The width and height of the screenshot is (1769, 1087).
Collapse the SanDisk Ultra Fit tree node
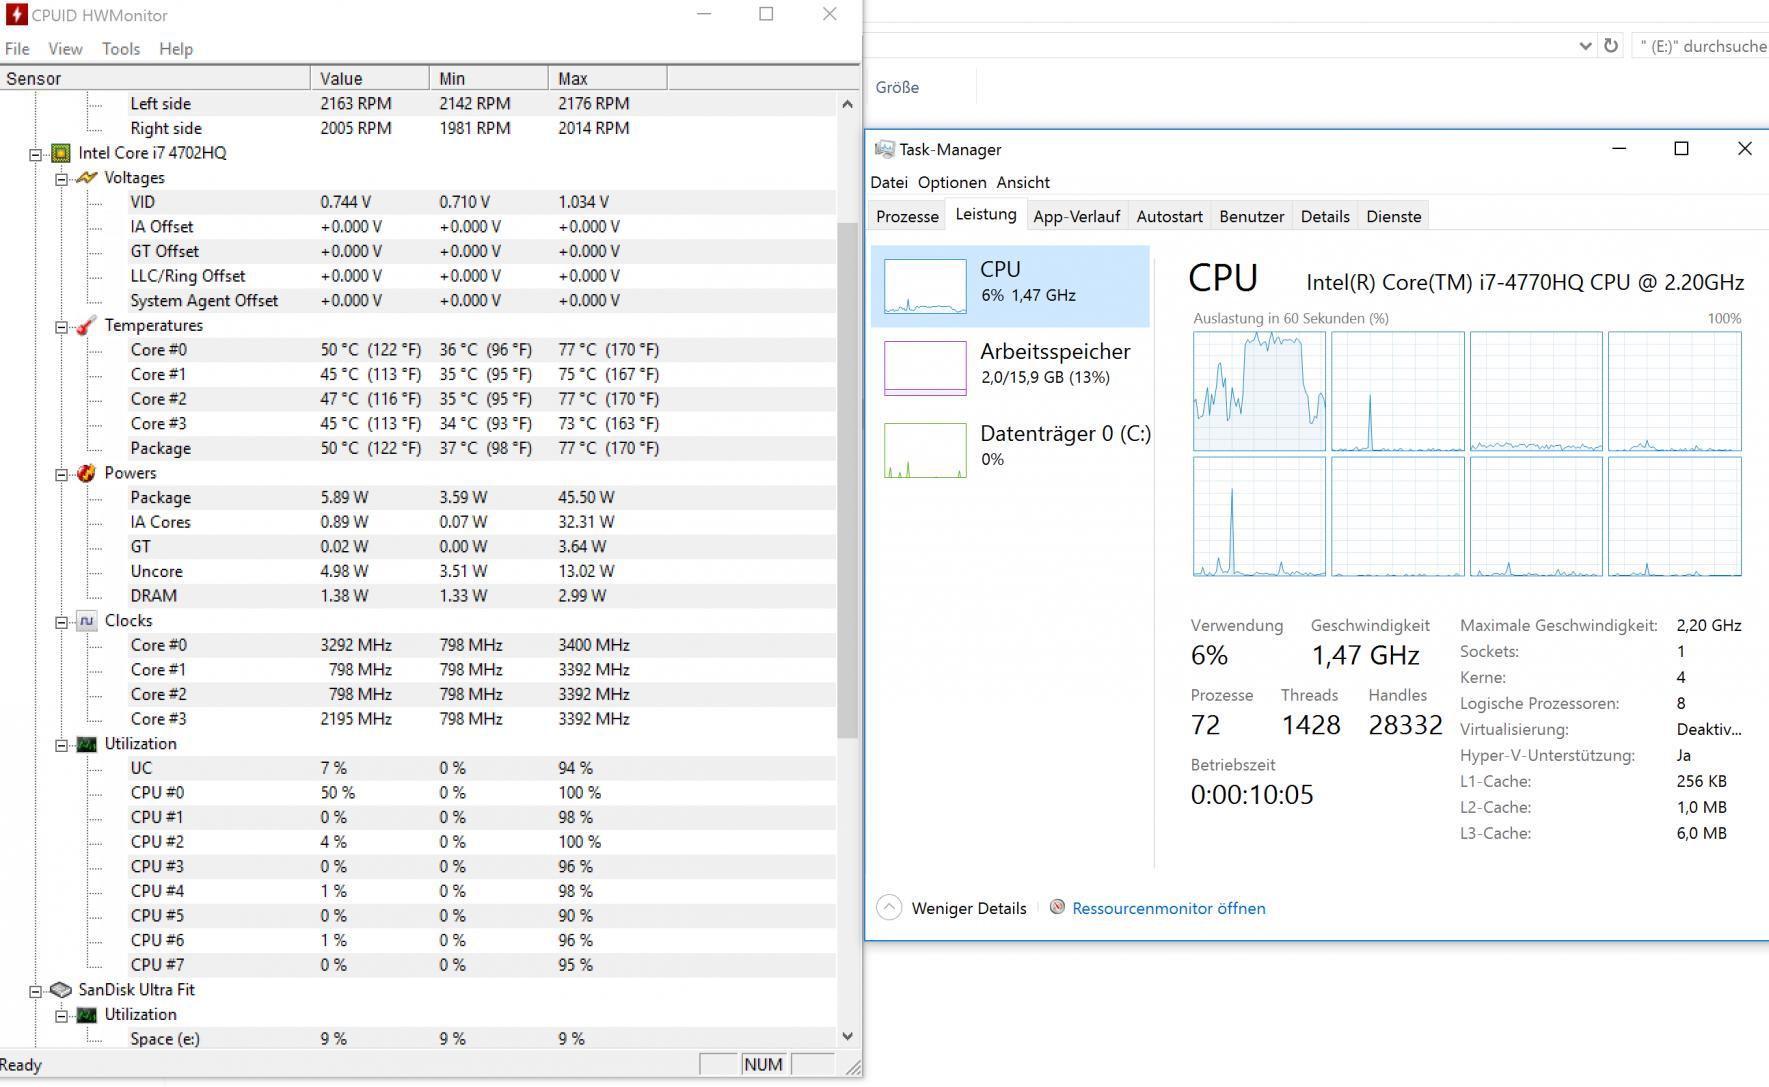(36, 991)
